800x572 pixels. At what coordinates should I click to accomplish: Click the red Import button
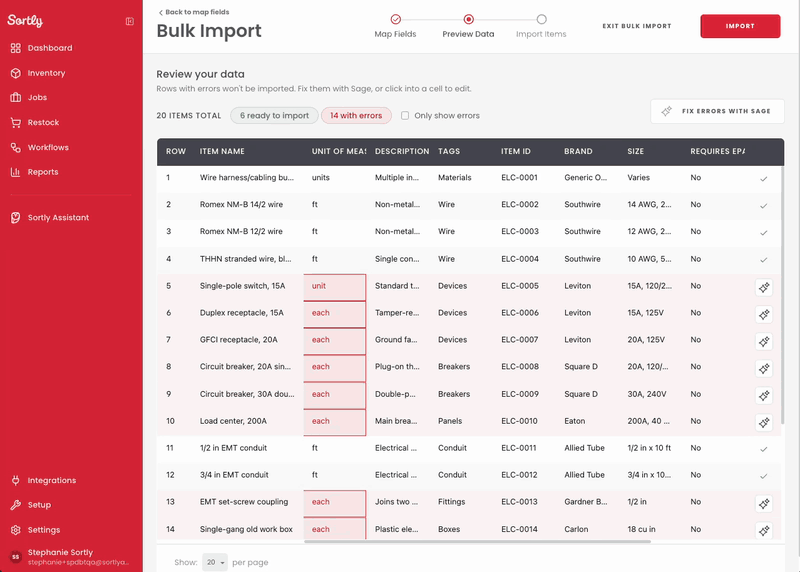pyautogui.click(x=740, y=26)
